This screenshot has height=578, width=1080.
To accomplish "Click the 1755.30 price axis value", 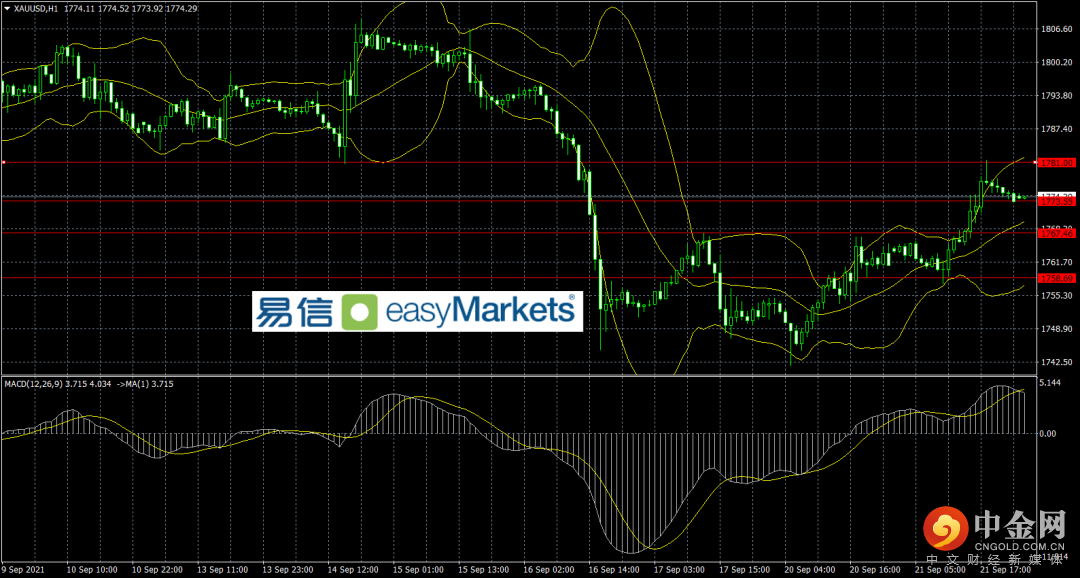I will 1057,296.
